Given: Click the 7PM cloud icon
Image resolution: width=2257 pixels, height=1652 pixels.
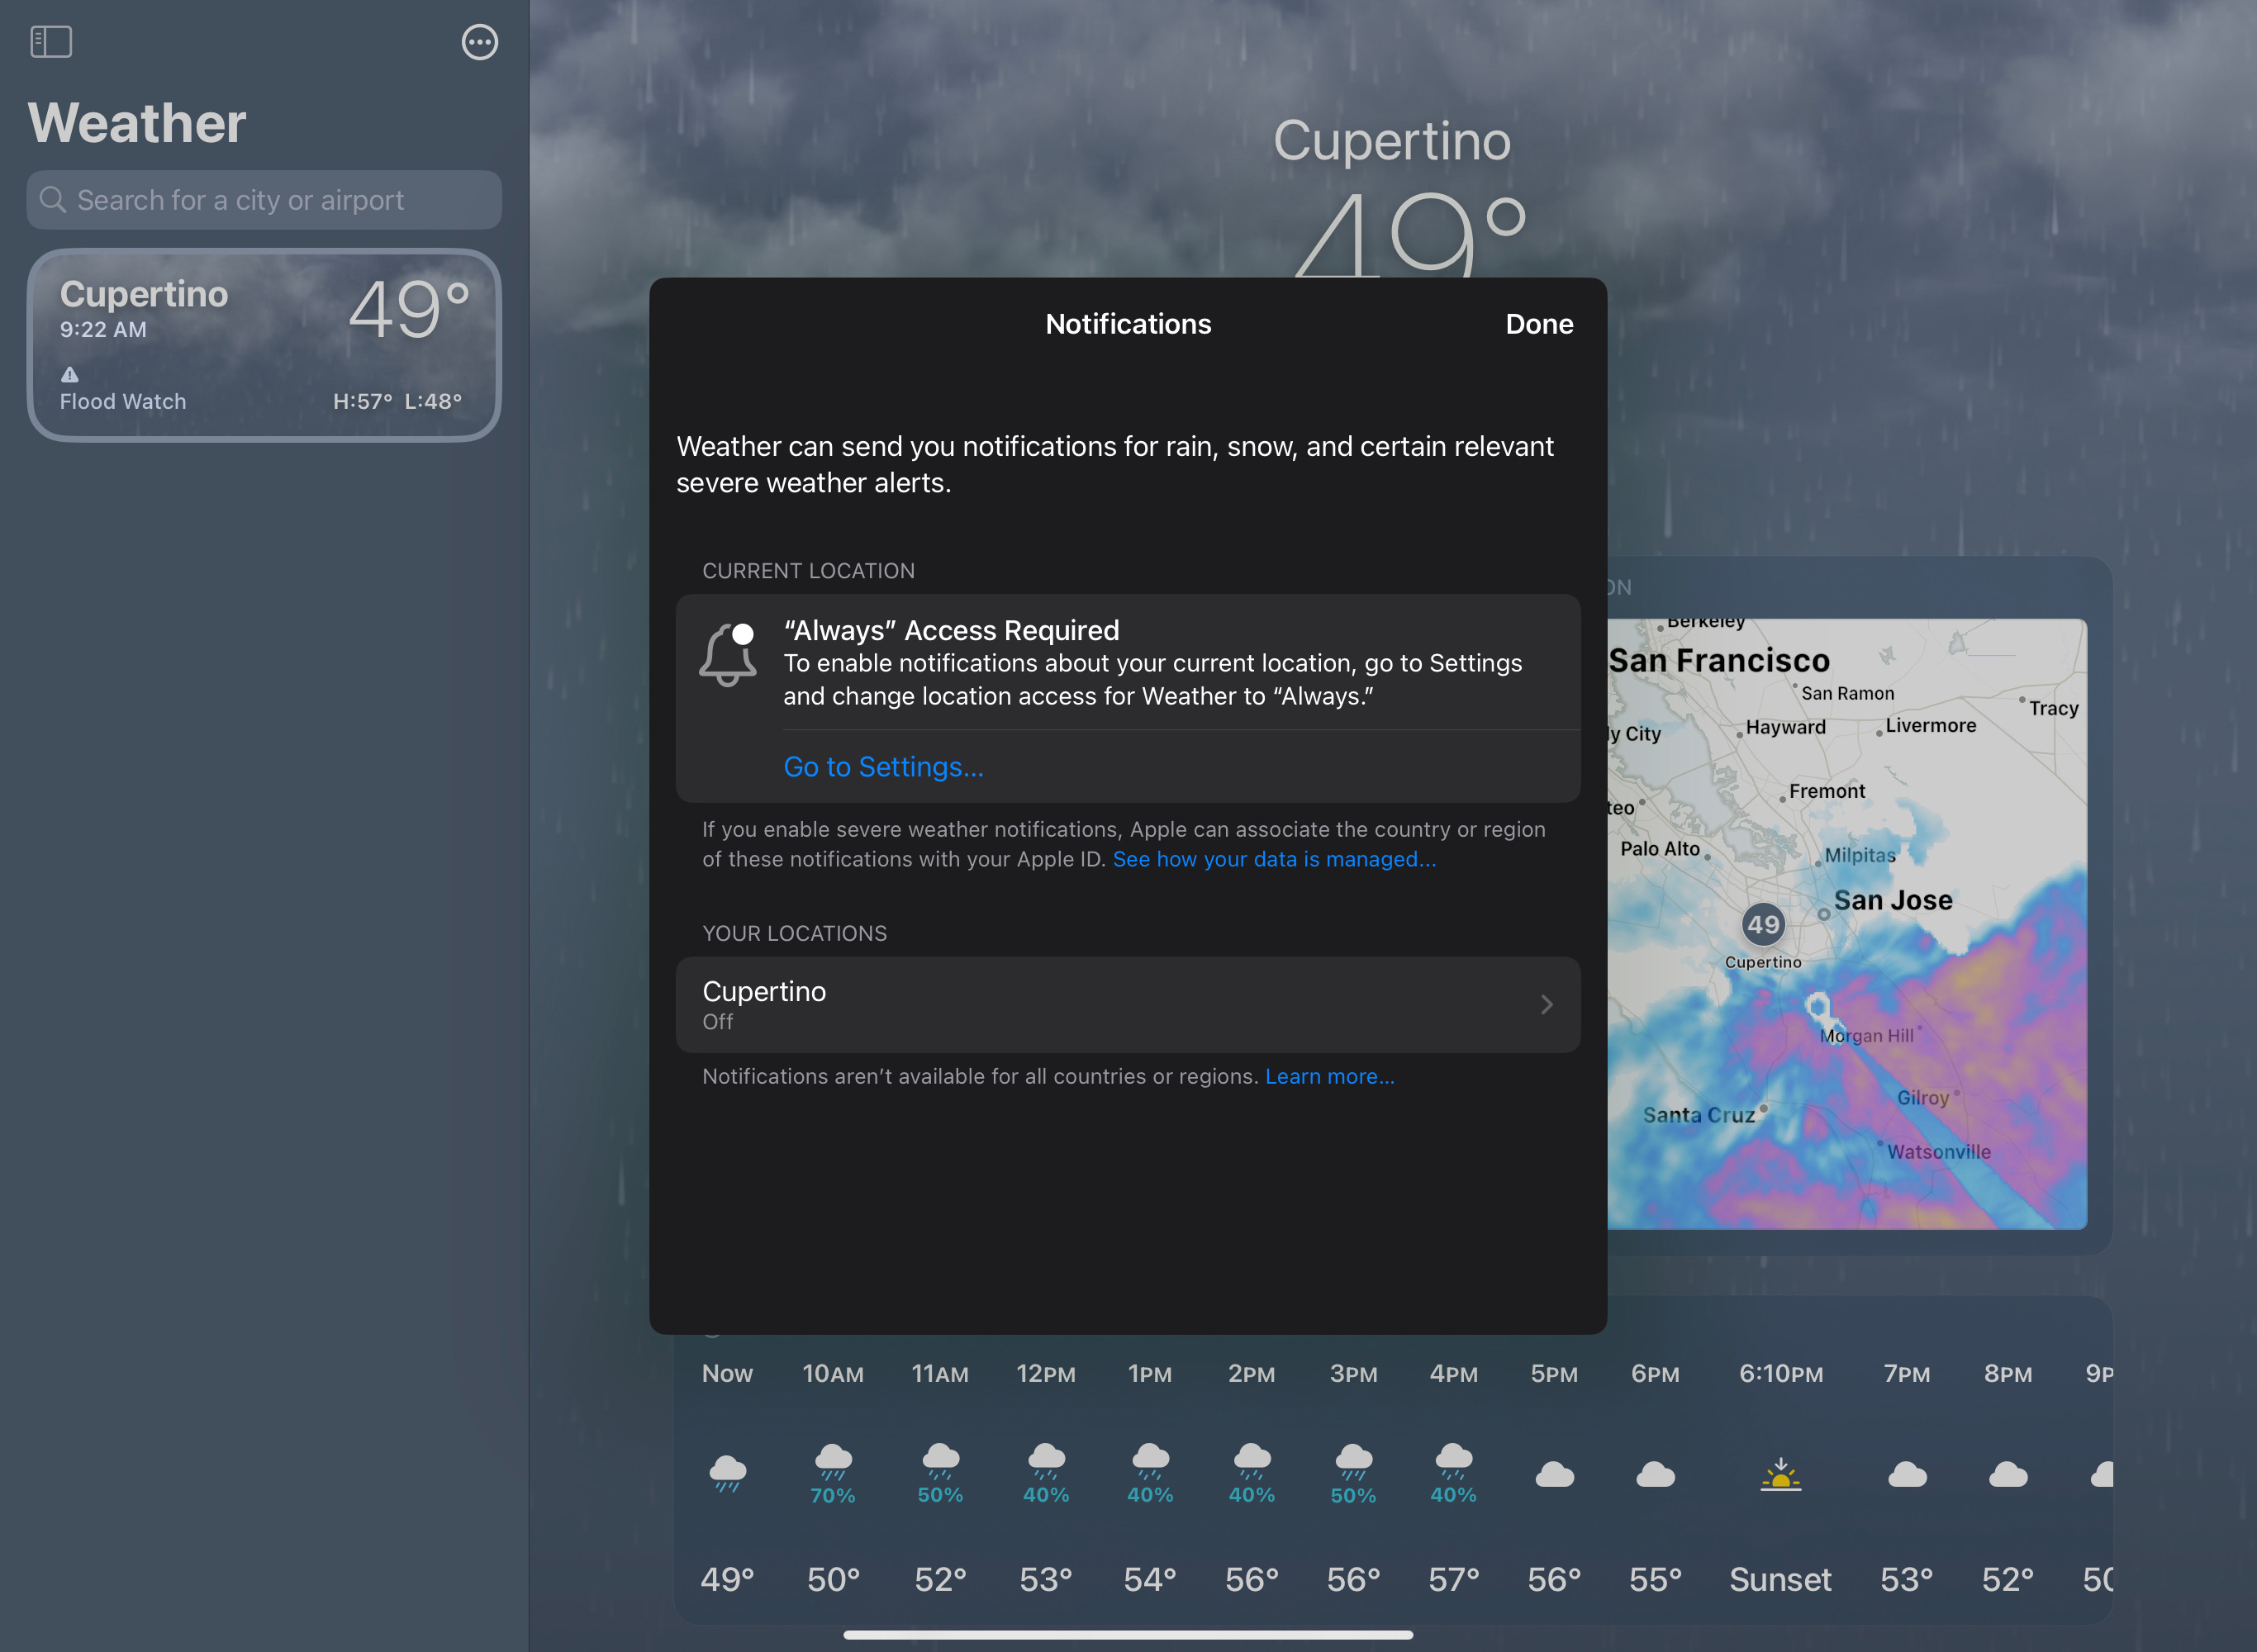Looking at the screenshot, I should pos(1907,1474).
